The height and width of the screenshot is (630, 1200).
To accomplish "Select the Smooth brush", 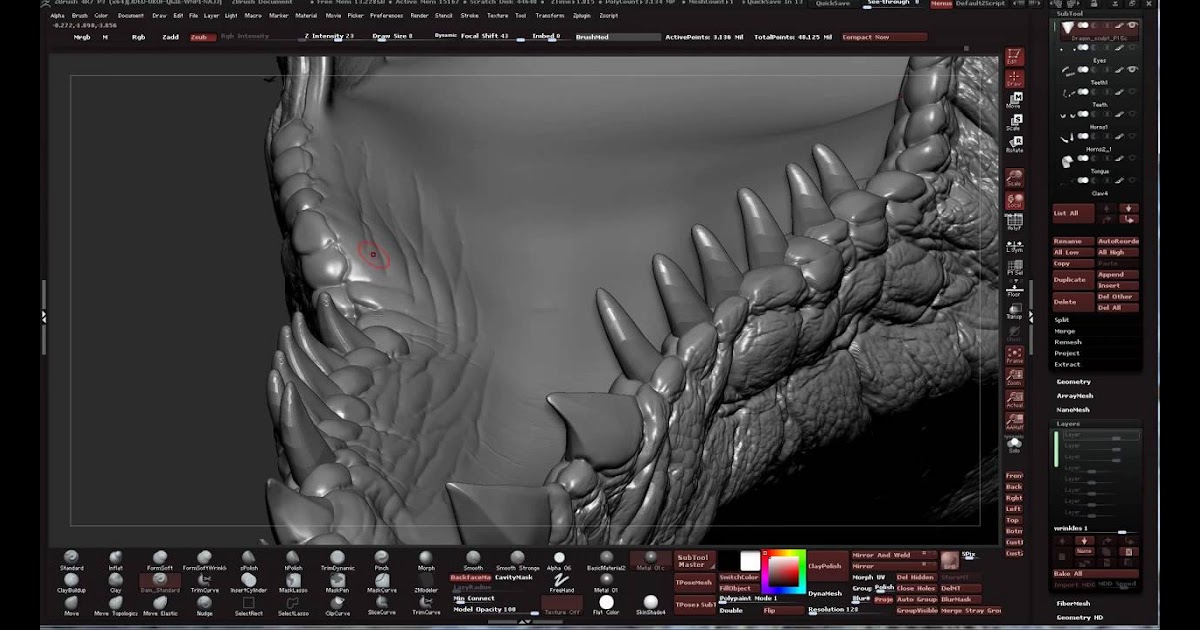I will point(473,560).
